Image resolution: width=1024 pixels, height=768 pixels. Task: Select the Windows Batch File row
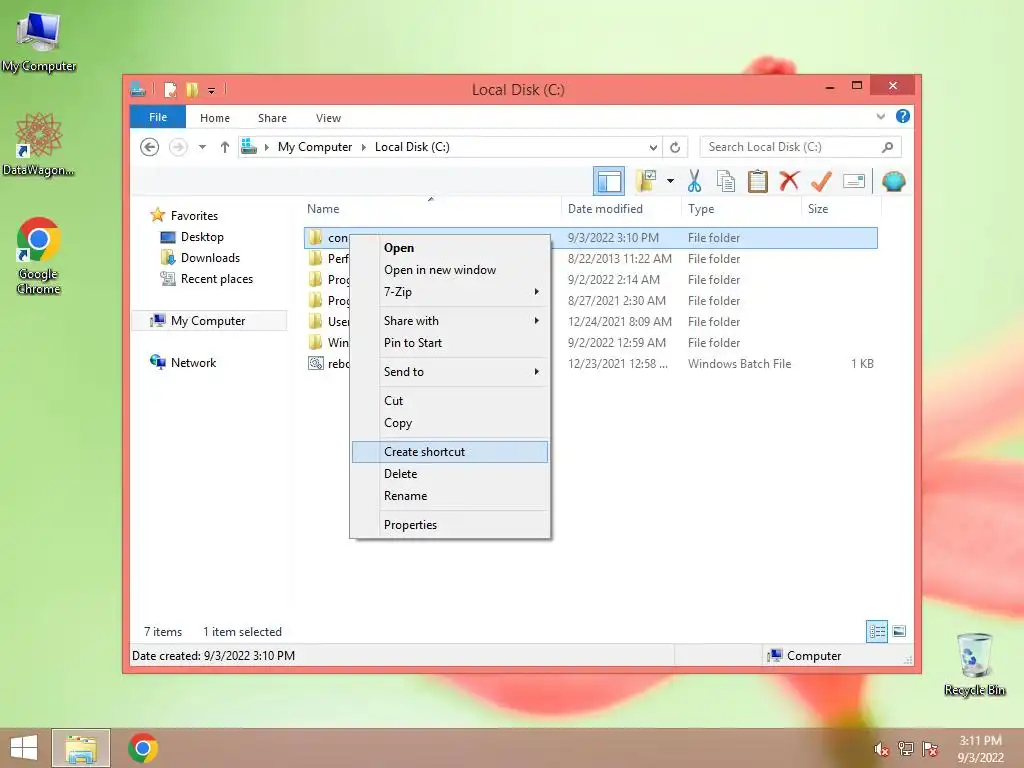point(590,364)
